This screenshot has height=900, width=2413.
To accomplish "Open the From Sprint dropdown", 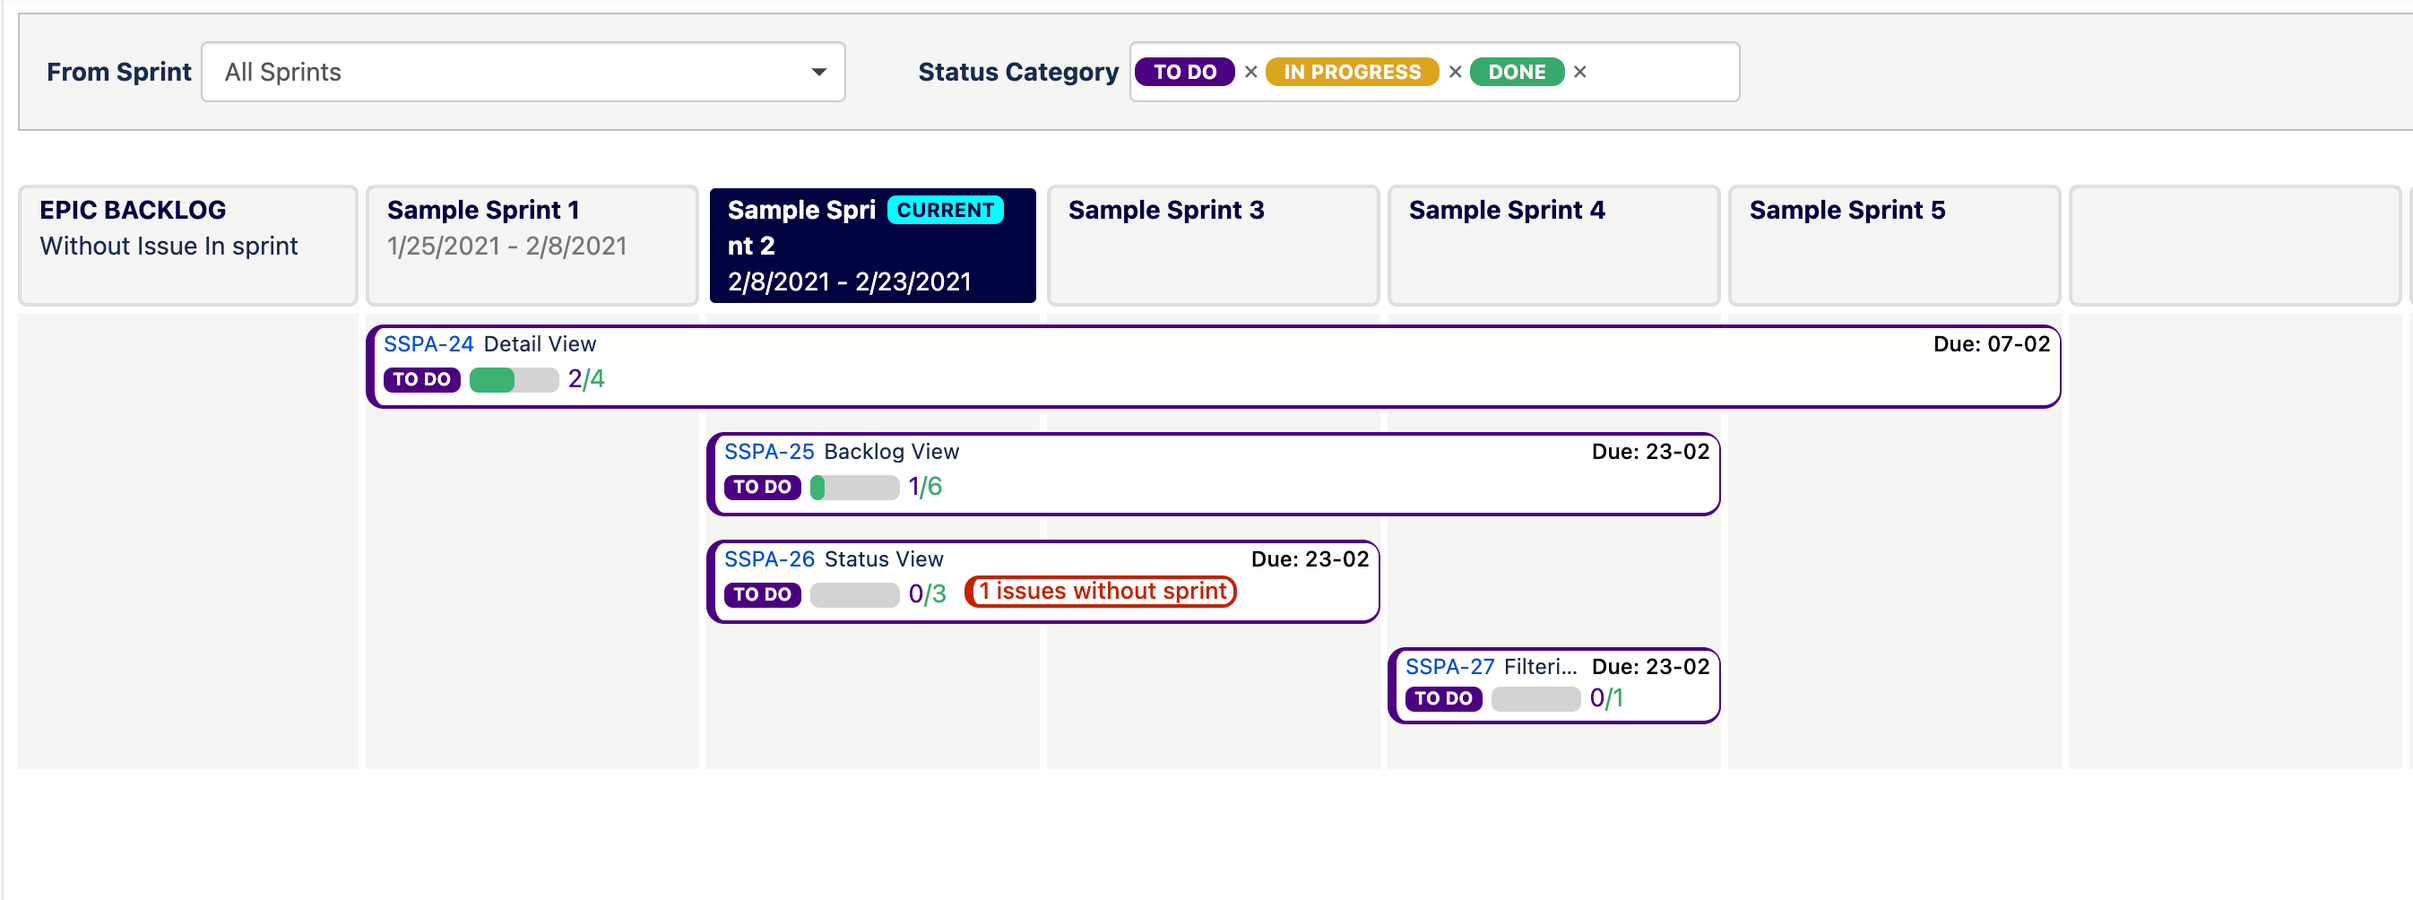I will 523,72.
